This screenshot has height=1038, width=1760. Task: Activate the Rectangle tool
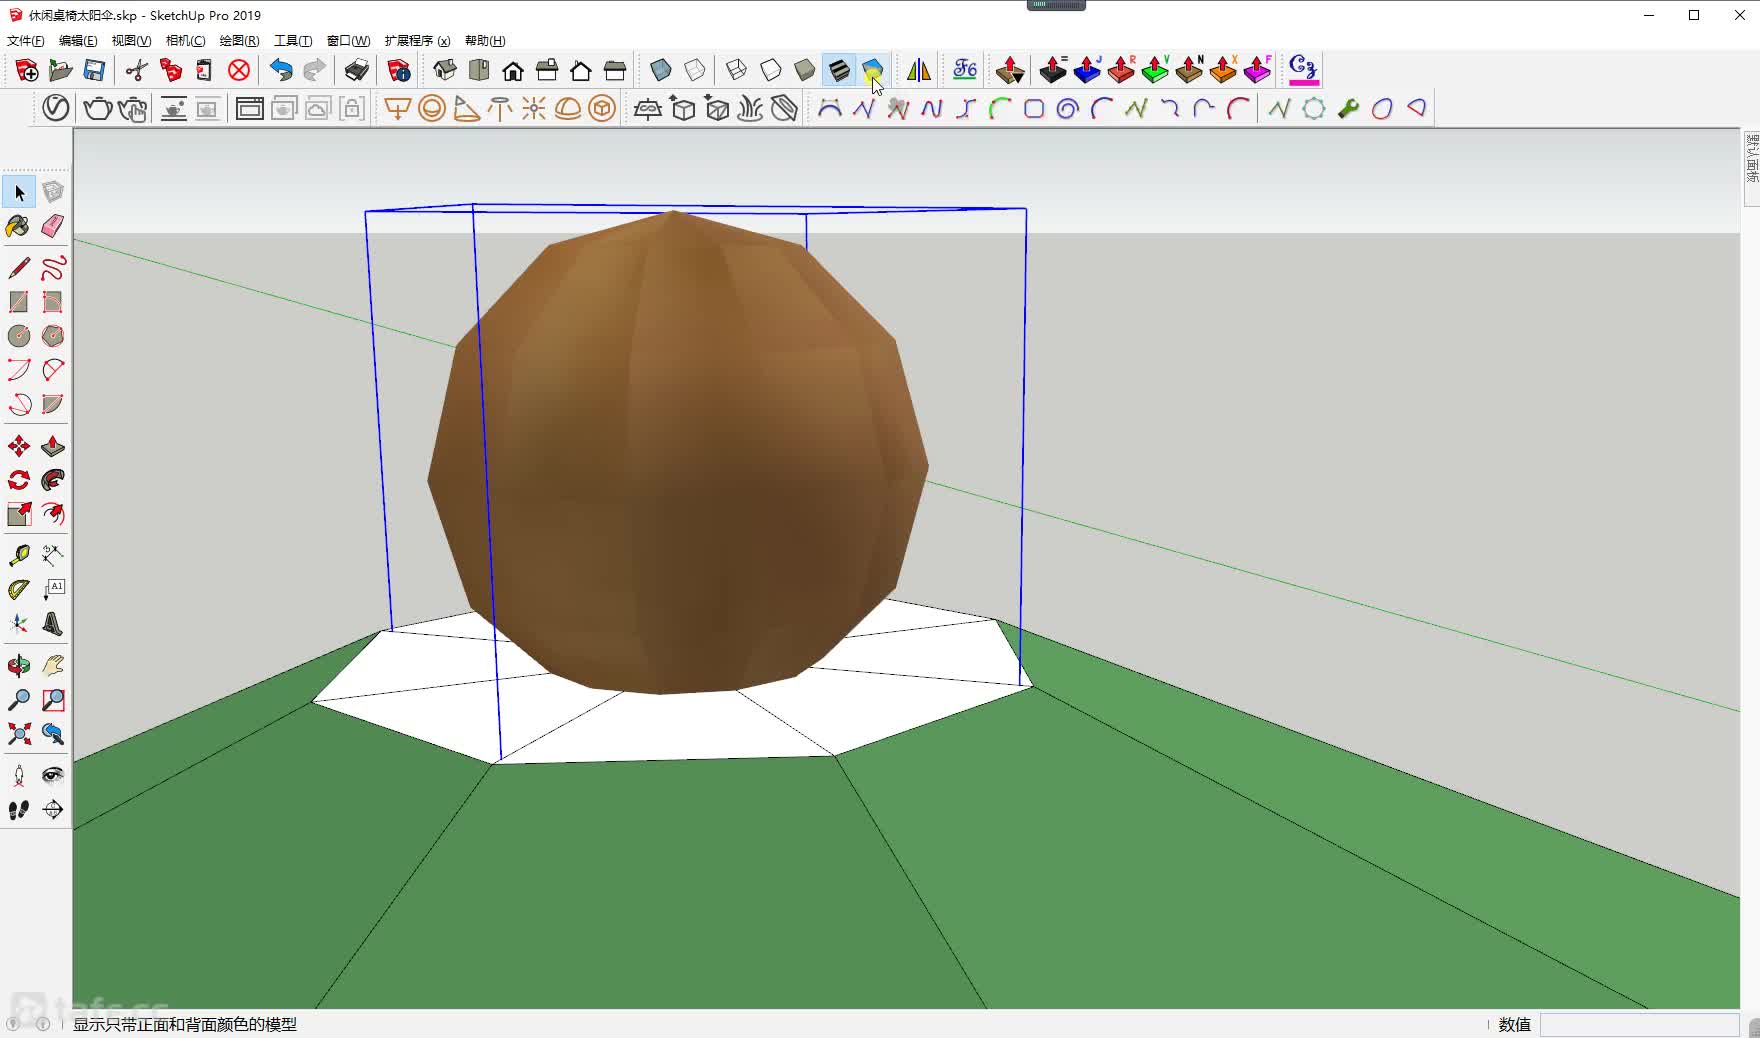(19, 302)
